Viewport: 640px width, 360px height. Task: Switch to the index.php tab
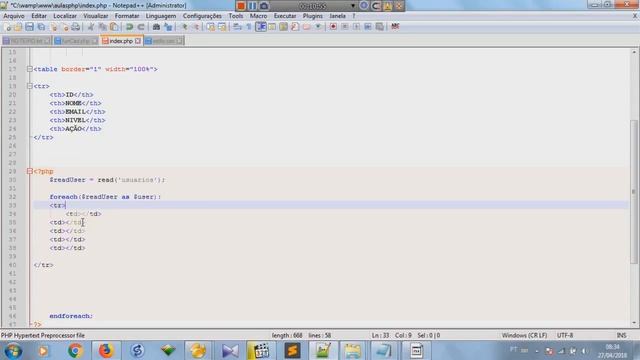(121, 41)
